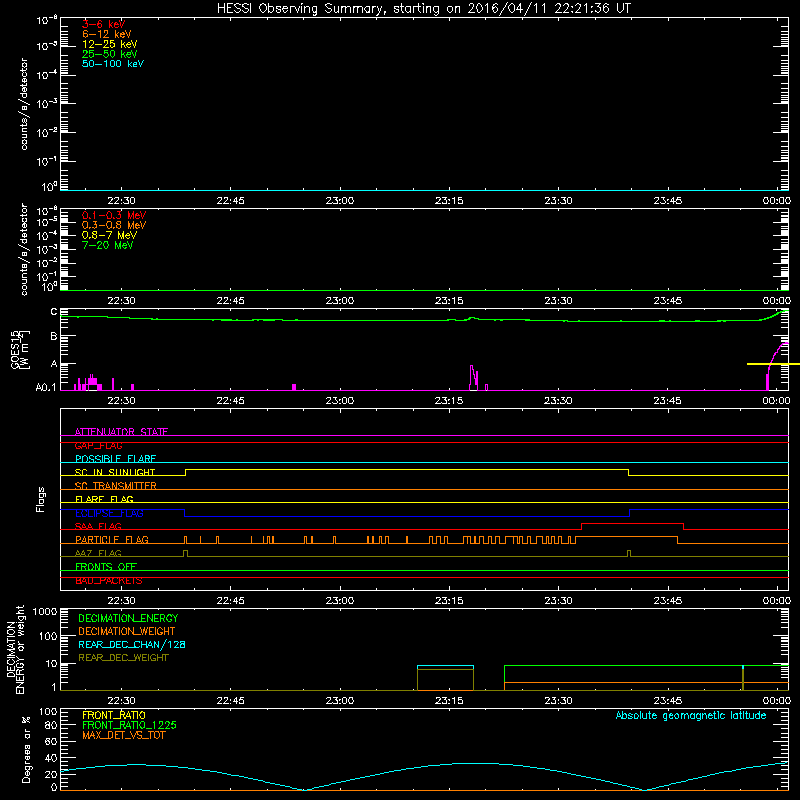The width and height of the screenshot is (800, 800).
Task: Click the BAD_PACKETS label
Action: [x=109, y=580]
